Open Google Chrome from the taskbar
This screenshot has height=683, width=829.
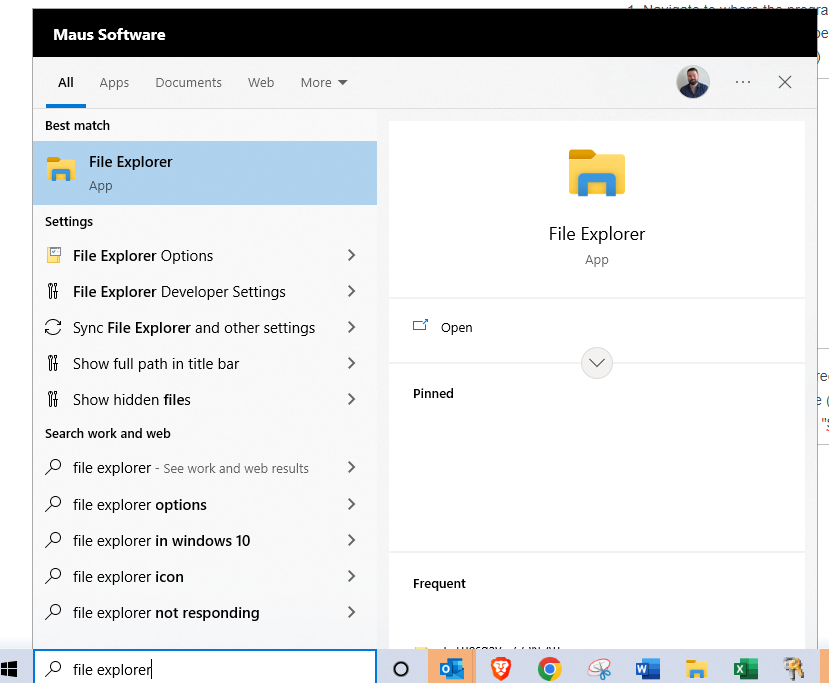click(549, 669)
